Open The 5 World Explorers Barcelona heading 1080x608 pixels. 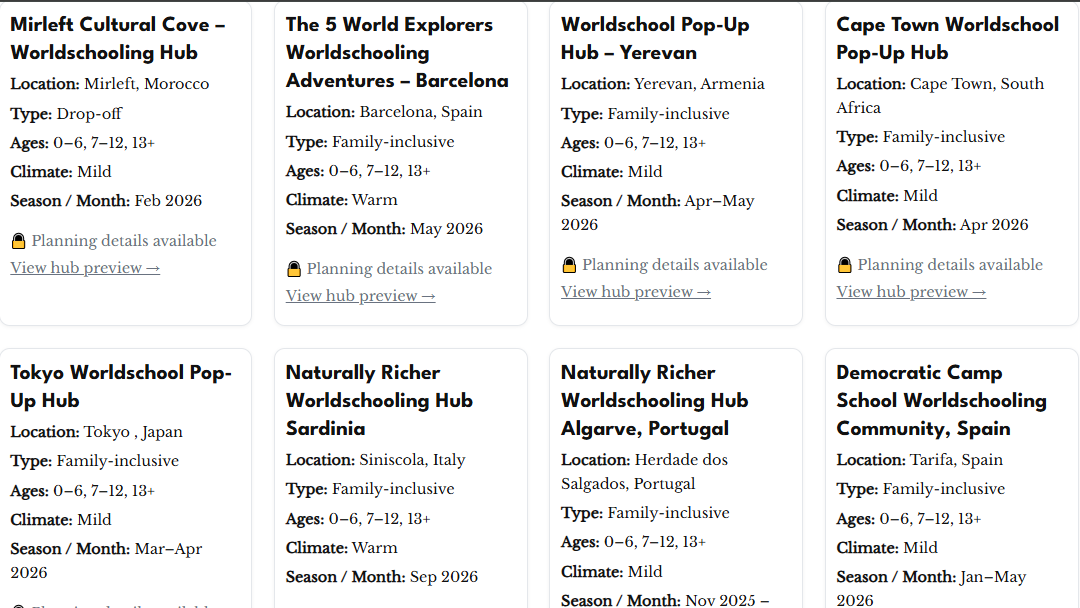(396, 52)
